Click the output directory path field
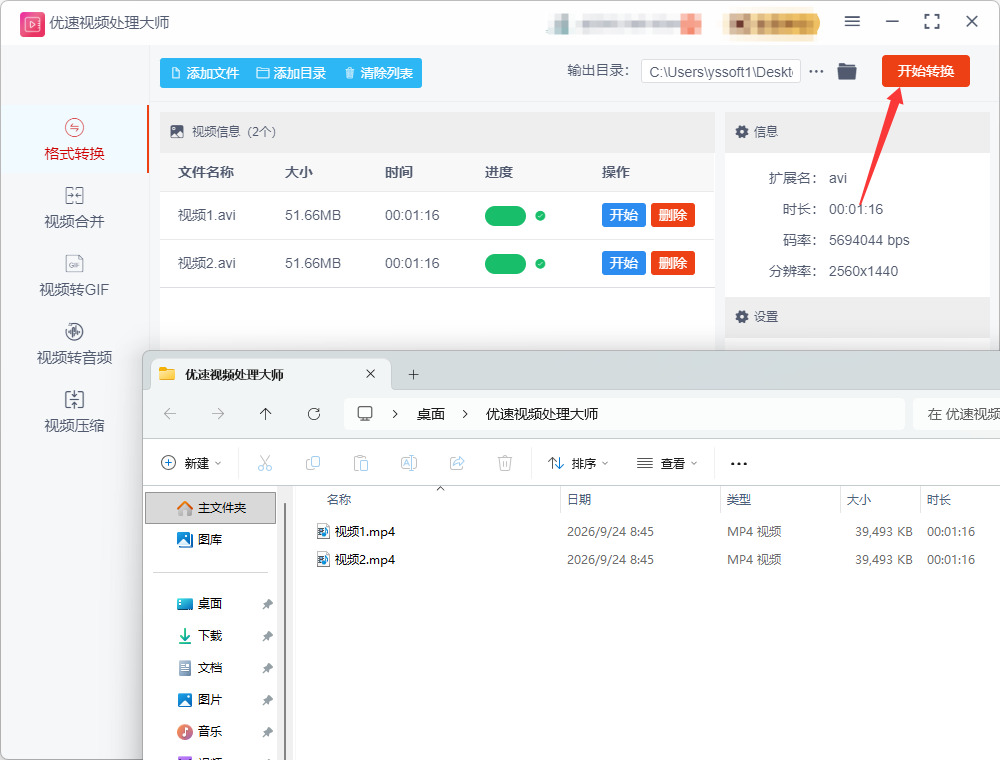Image resolution: width=1000 pixels, height=760 pixels. (x=721, y=72)
